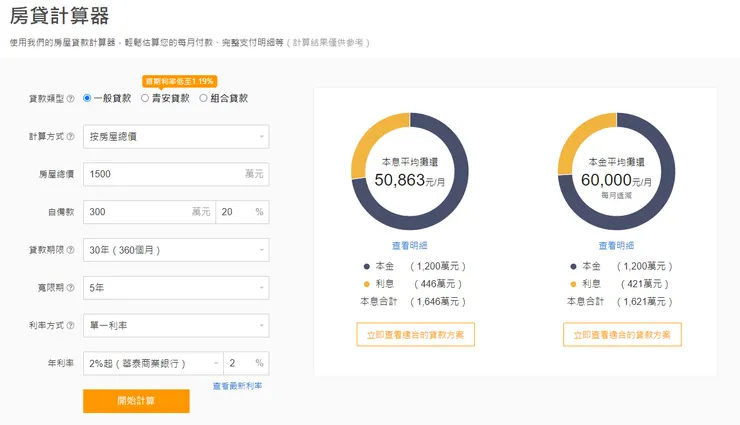Expand the 貸款期限 30年 dropdown
This screenshot has width=740, height=425.
[176, 249]
